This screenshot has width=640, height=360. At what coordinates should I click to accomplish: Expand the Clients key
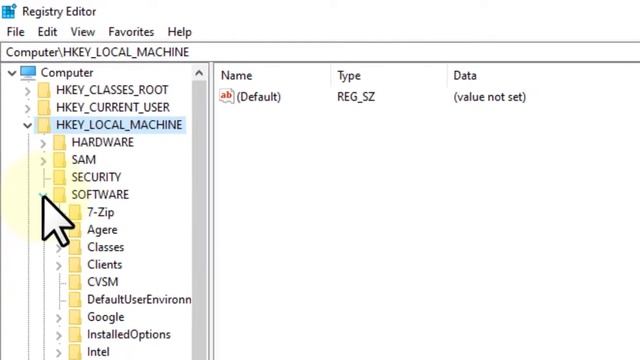pyautogui.click(x=59, y=266)
